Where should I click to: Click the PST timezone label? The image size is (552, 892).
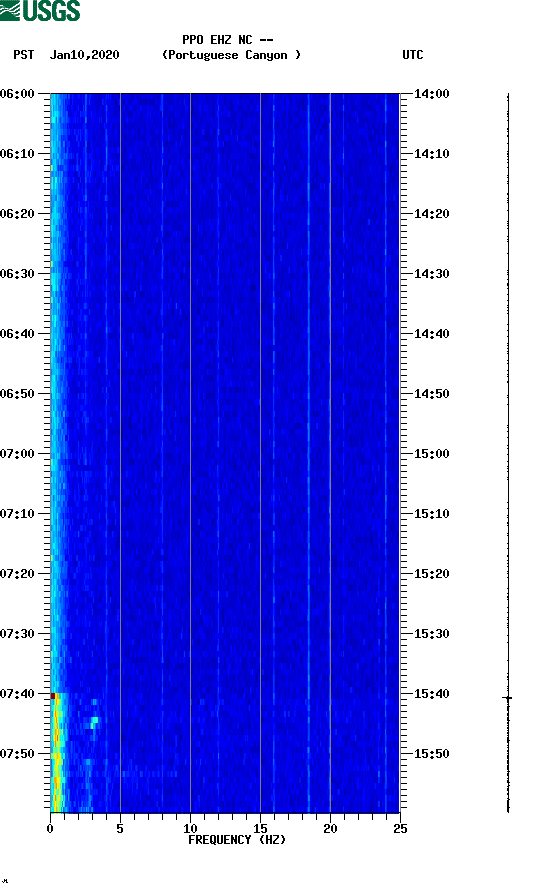24,55
